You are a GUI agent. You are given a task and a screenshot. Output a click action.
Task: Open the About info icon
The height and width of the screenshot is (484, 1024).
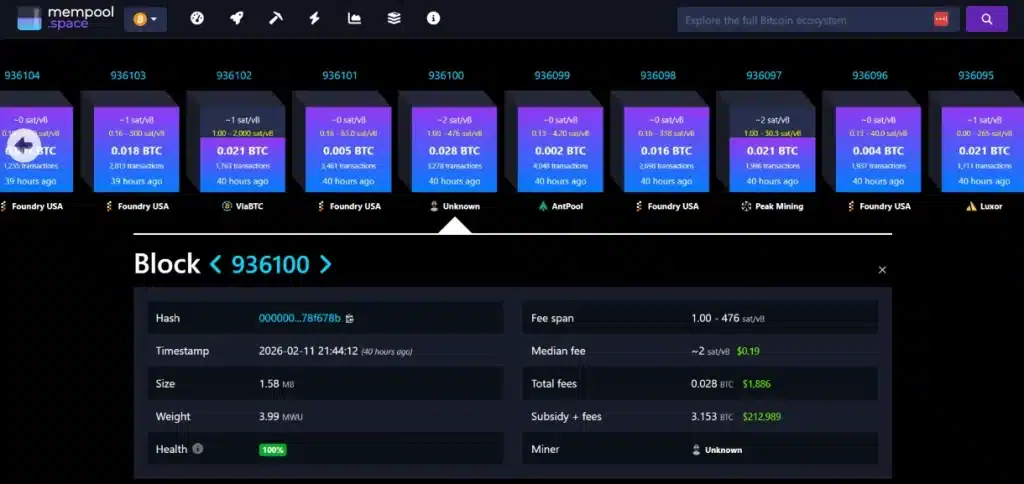coord(434,18)
